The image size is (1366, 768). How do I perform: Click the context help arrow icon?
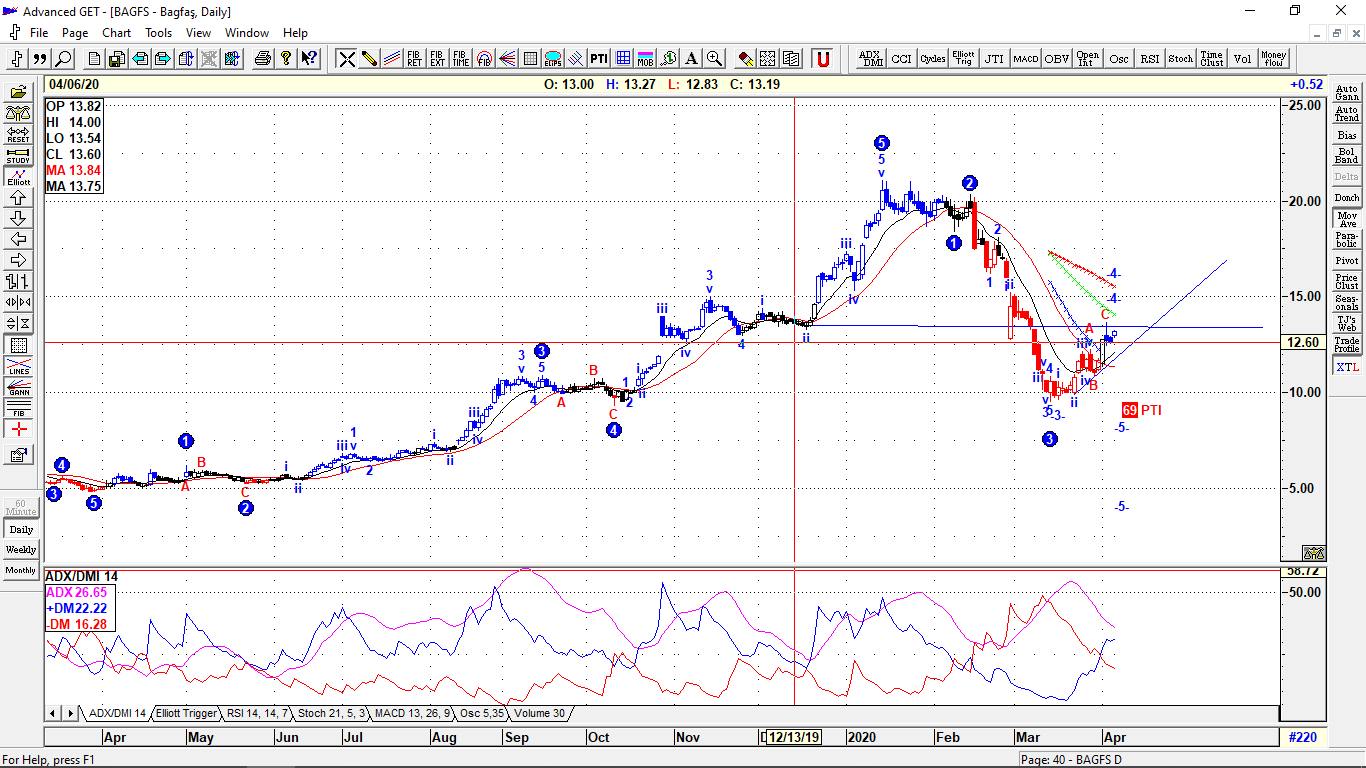click(x=309, y=59)
